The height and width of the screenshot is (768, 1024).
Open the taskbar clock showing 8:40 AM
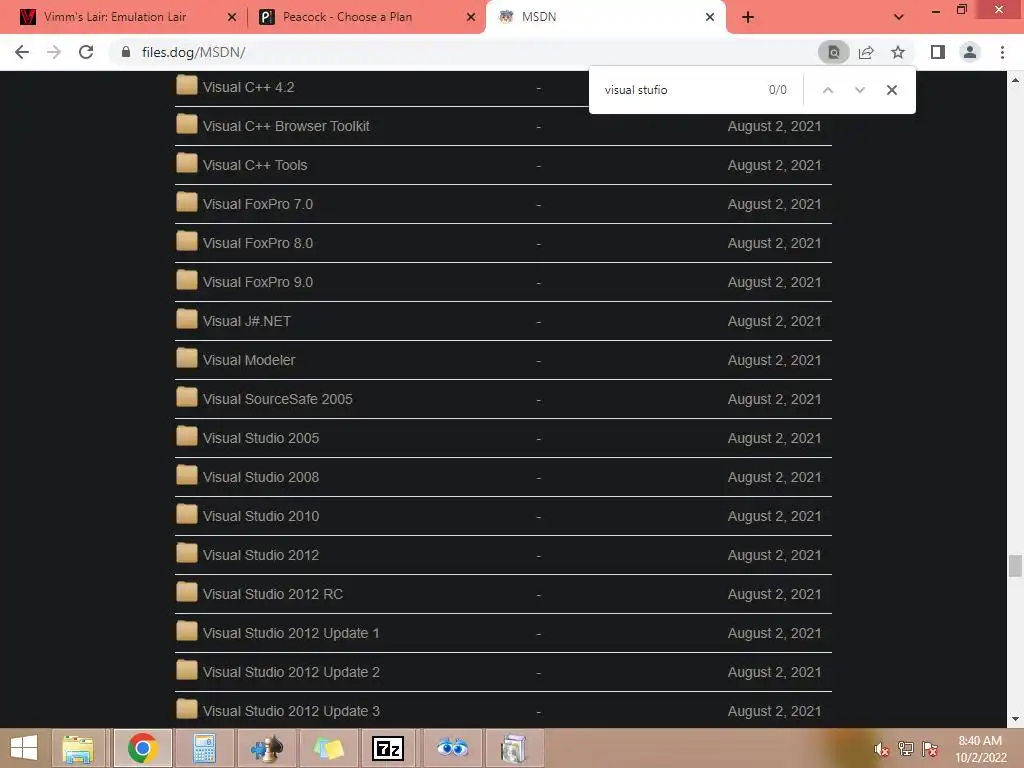coord(980,749)
